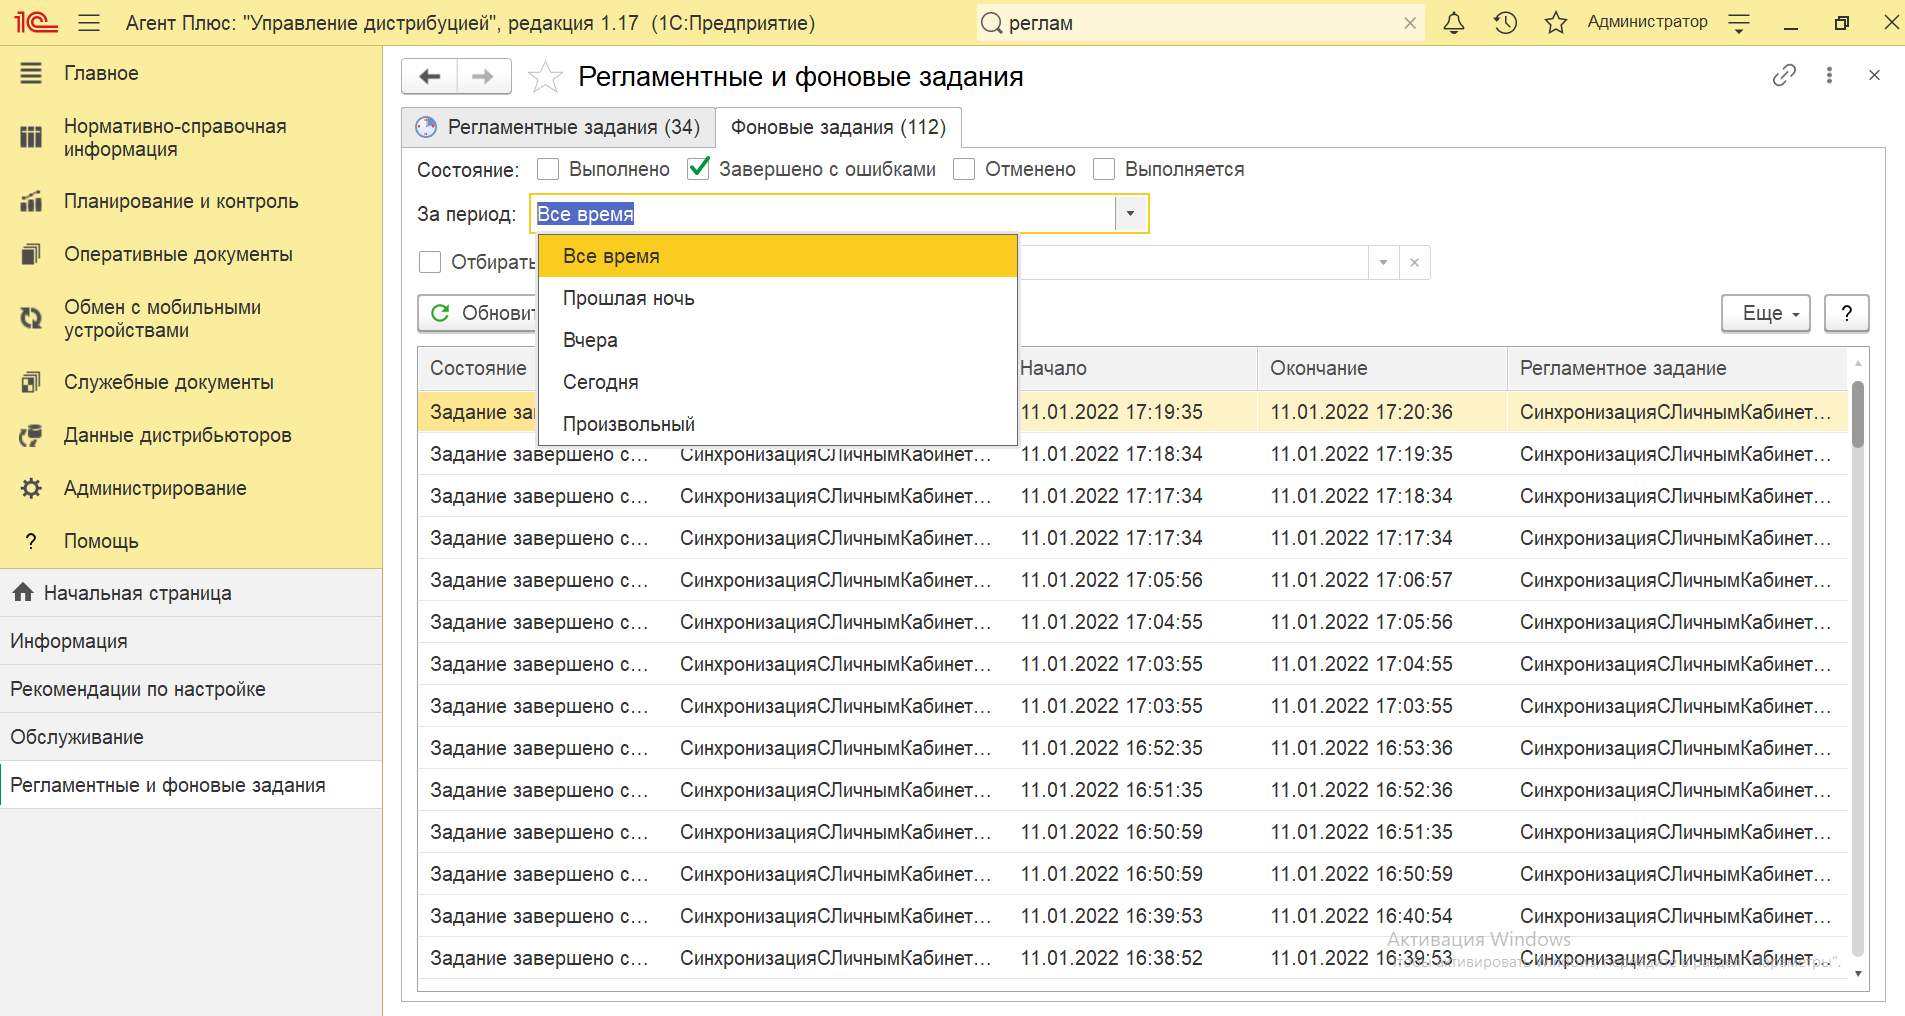The width and height of the screenshot is (1905, 1016).
Task: Open service settings menu next to Администратор
Action: 1739,23
